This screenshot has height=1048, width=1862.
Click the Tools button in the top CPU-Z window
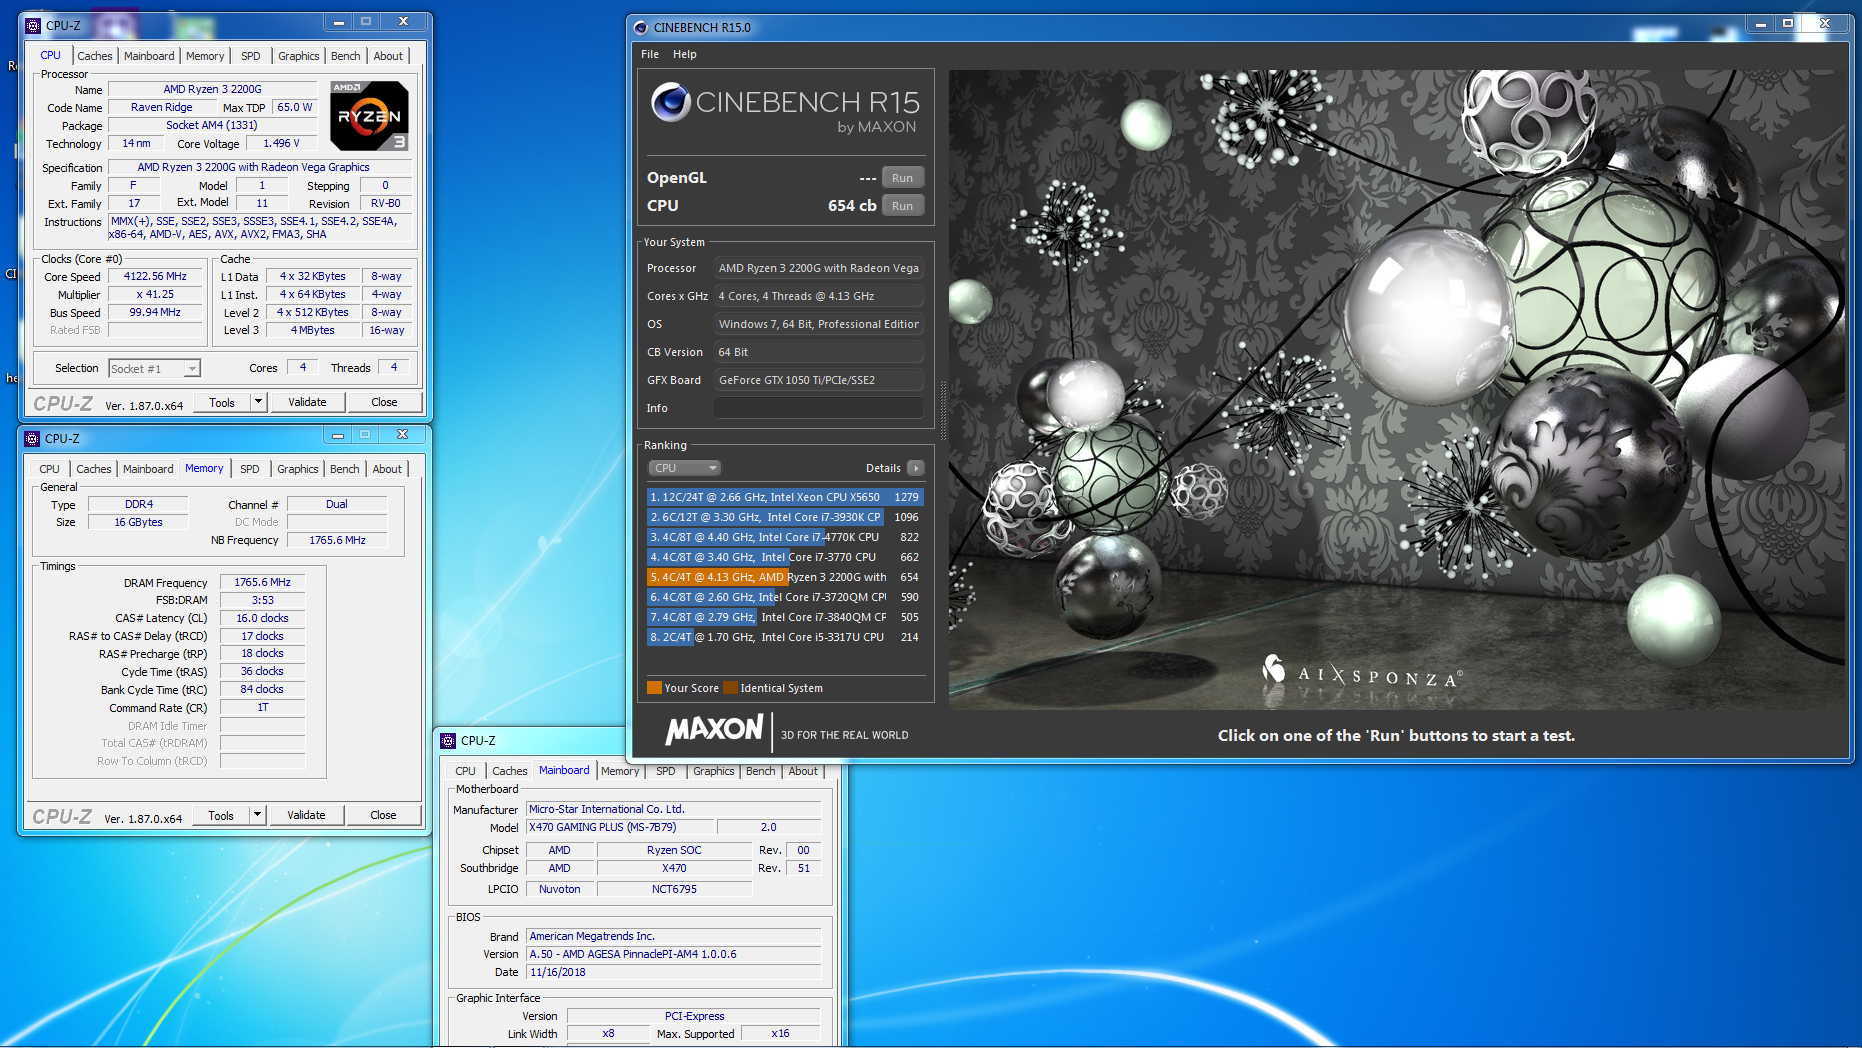[x=222, y=402]
